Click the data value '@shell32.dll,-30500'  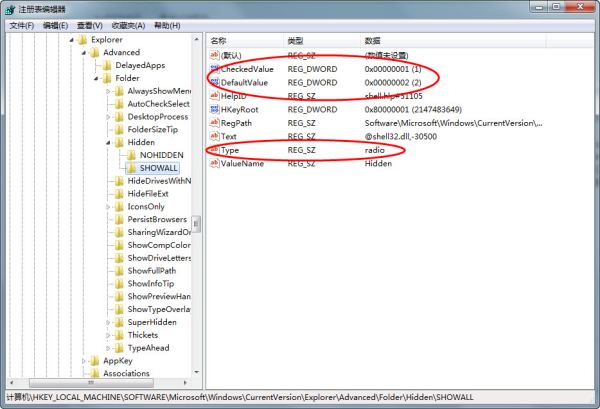pyautogui.click(x=401, y=137)
